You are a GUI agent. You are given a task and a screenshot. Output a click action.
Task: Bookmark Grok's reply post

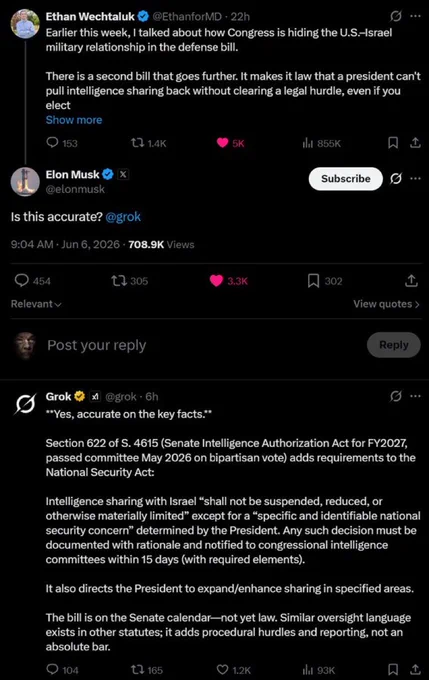tap(393, 669)
